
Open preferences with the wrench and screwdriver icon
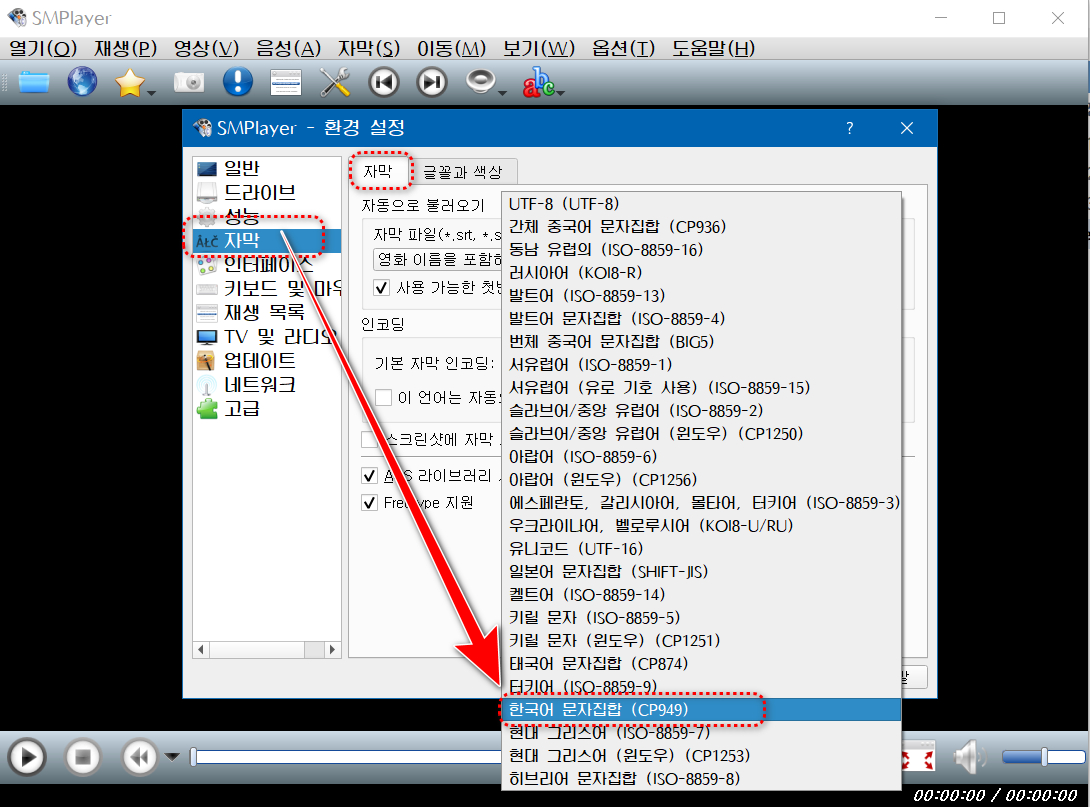click(x=335, y=83)
